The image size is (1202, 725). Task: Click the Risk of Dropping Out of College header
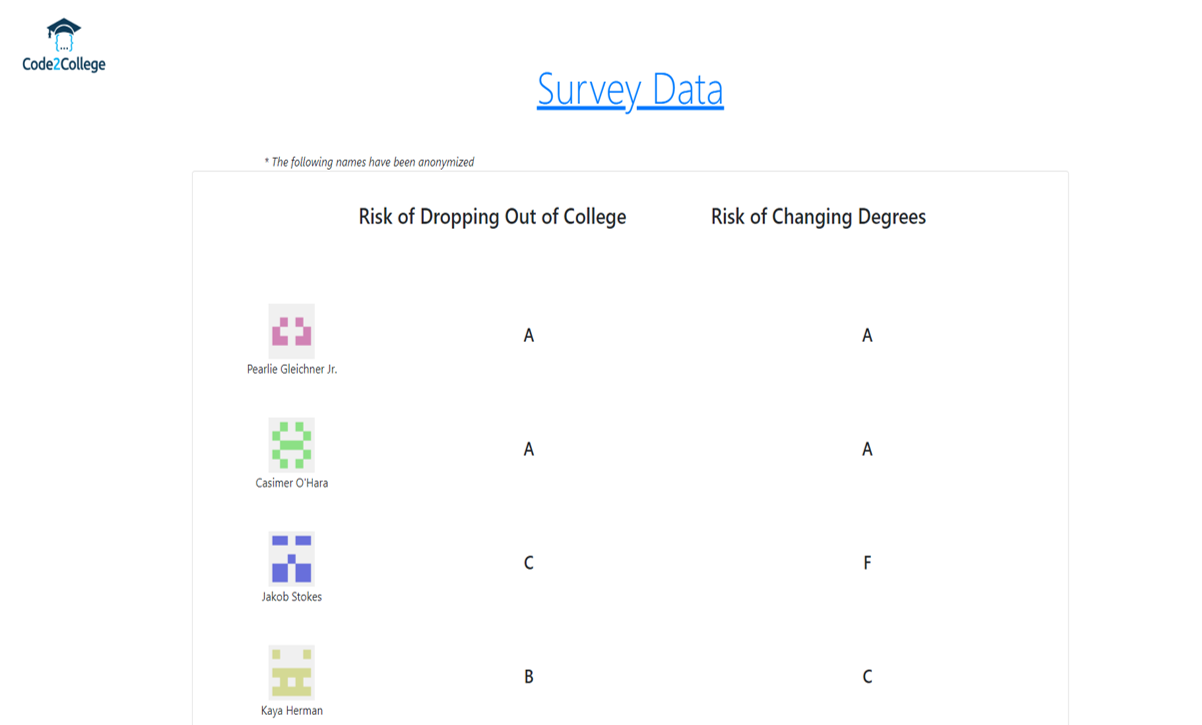[492, 217]
